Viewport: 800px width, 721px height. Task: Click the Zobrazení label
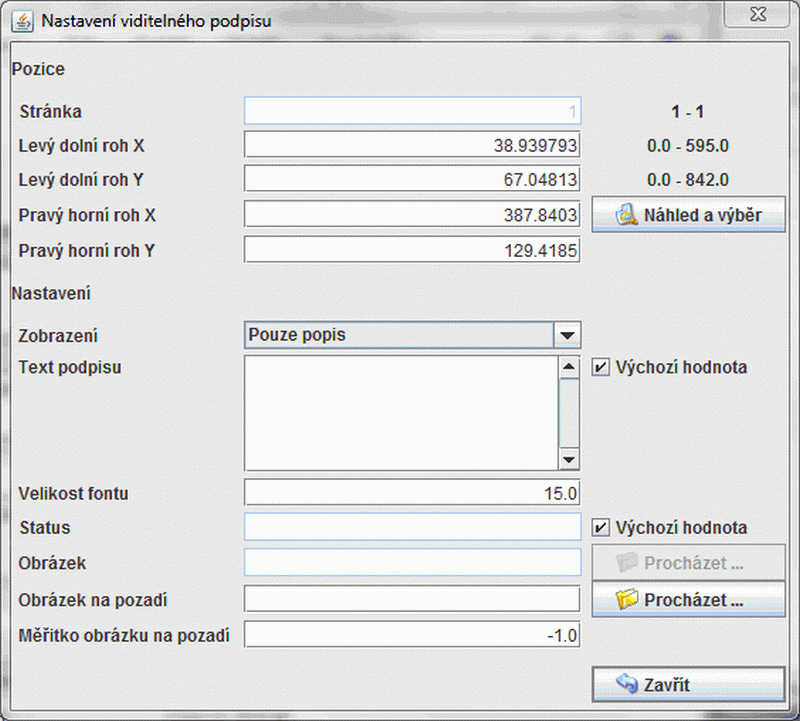[x=58, y=336]
